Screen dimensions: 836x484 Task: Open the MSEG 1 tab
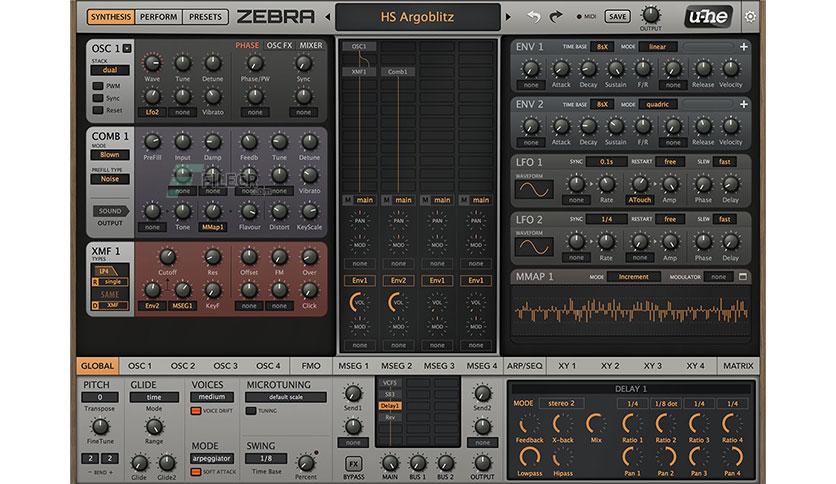pos(353,366)
